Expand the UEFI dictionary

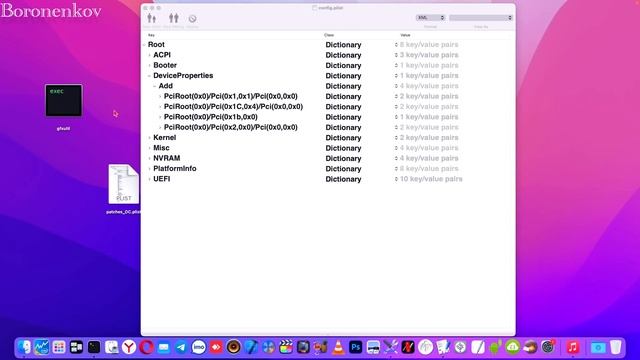(149, 179)
